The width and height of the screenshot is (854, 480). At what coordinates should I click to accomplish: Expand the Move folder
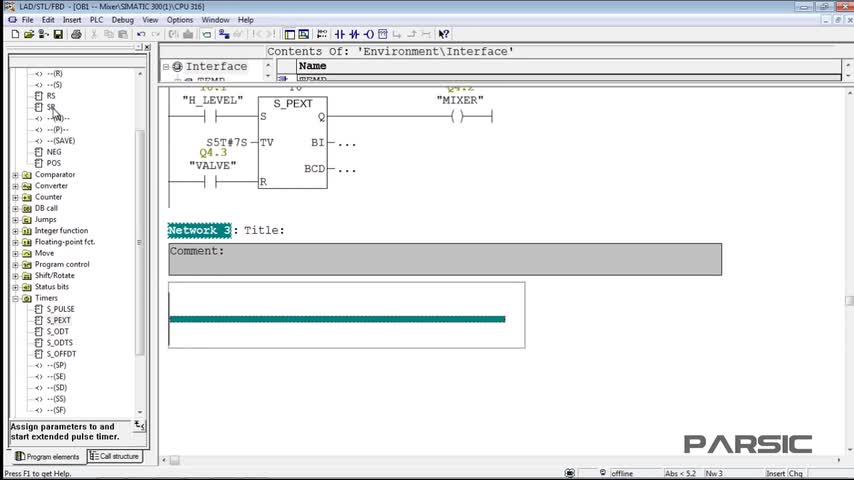(16, 253)
